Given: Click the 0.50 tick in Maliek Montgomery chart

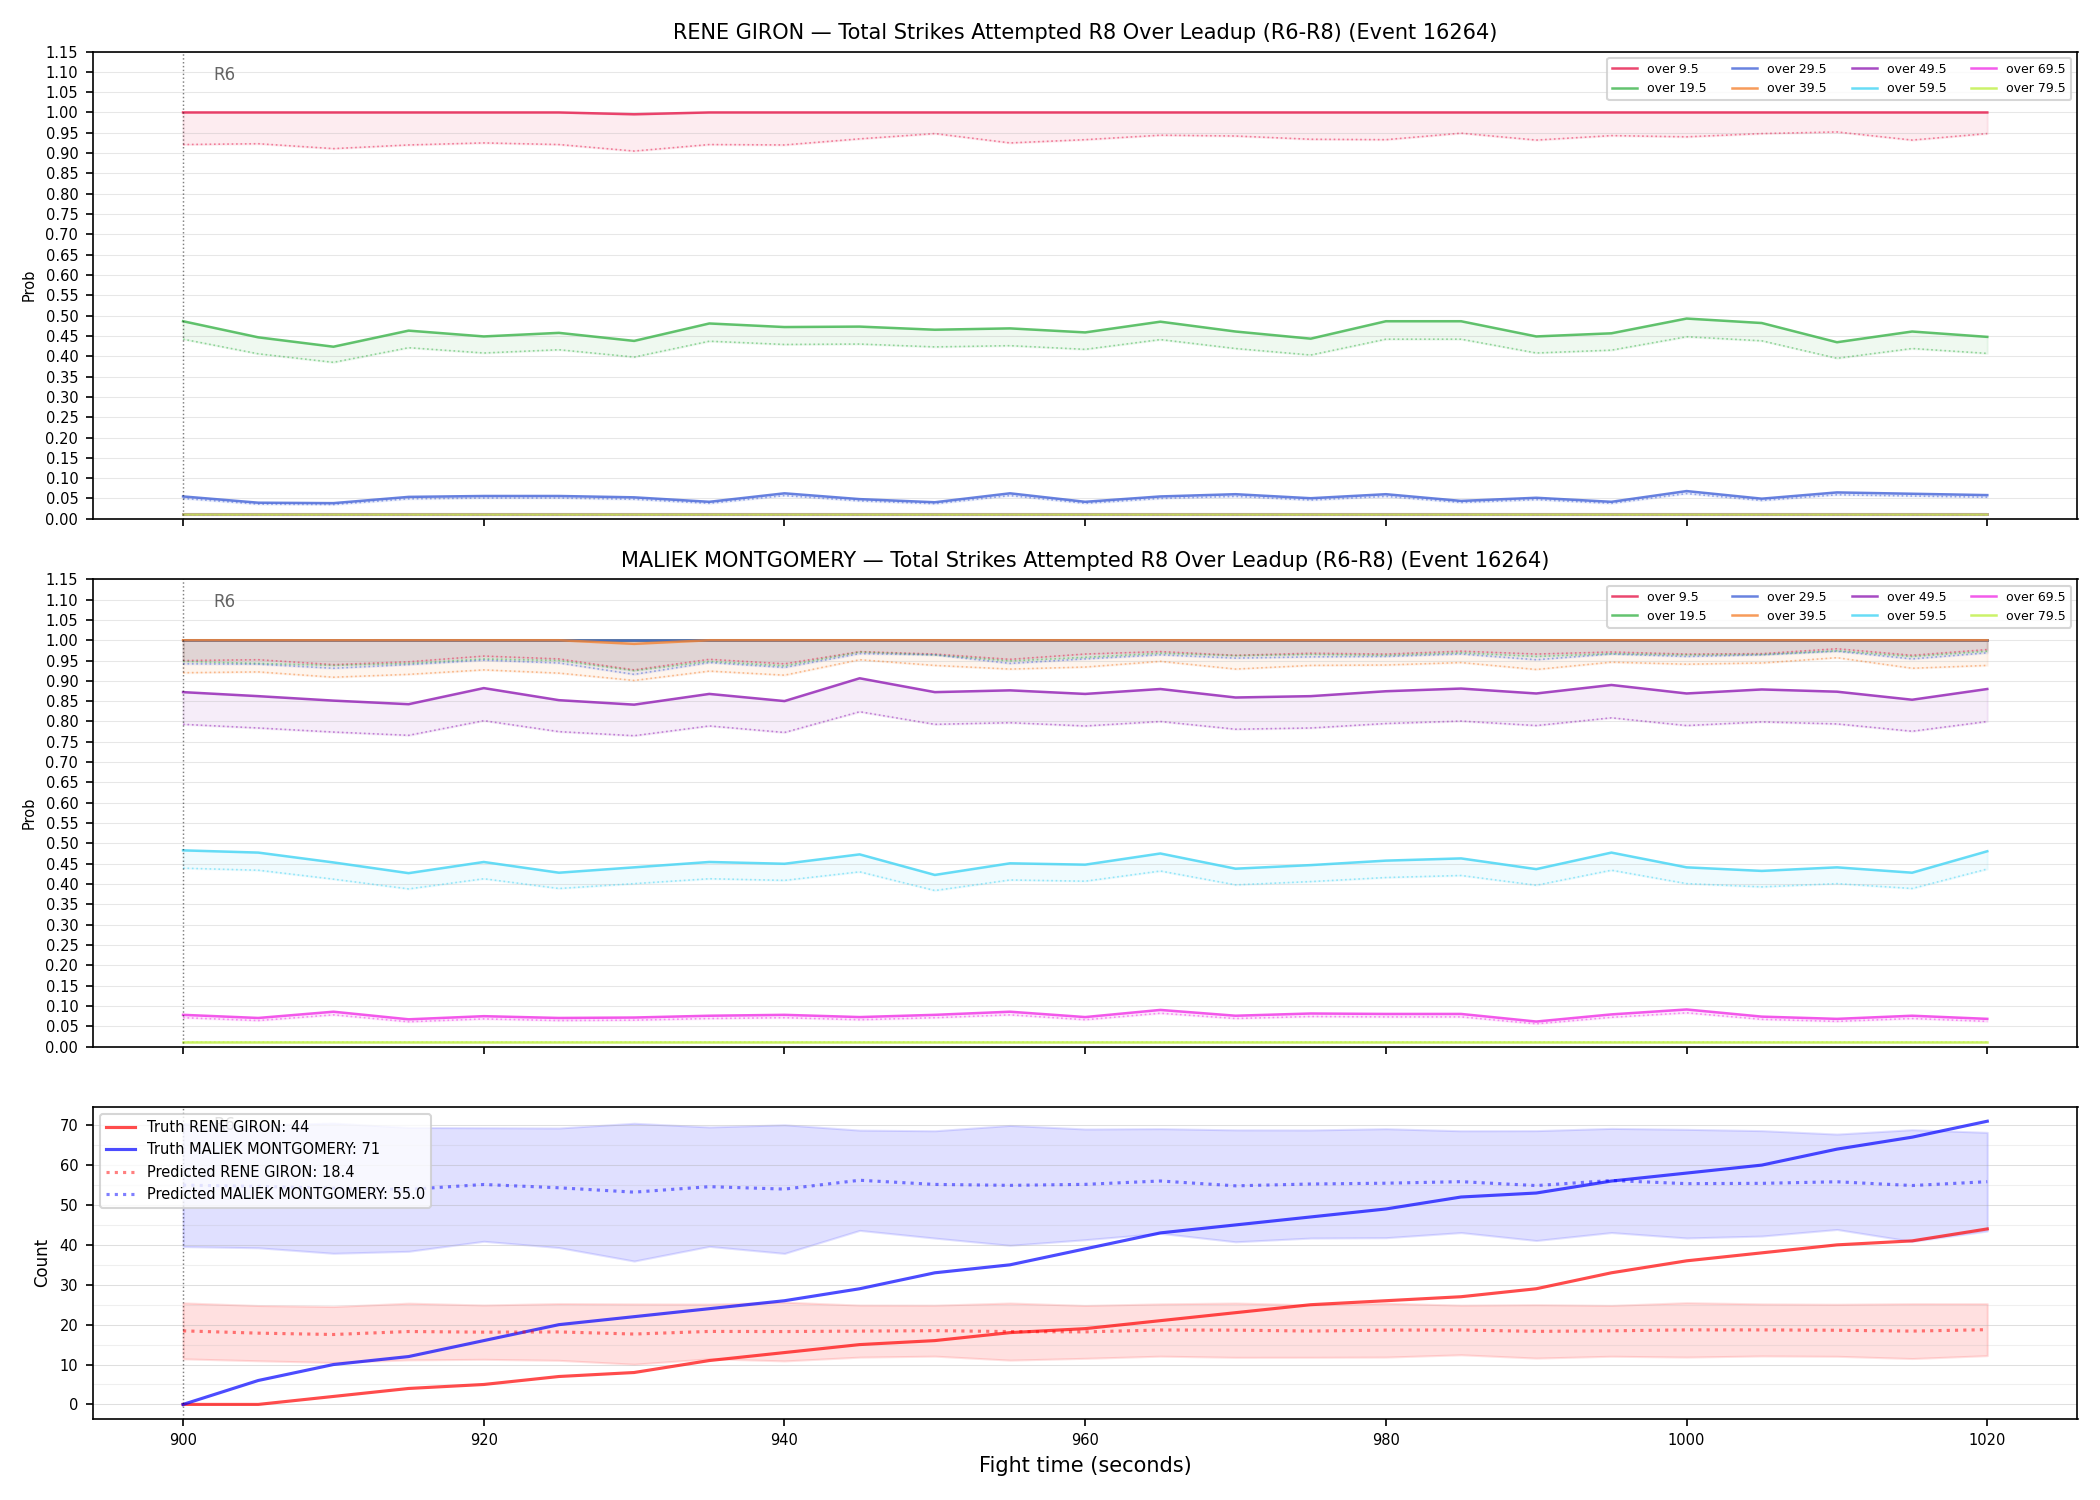Looking at the screenshot, I should click(62, 844).
